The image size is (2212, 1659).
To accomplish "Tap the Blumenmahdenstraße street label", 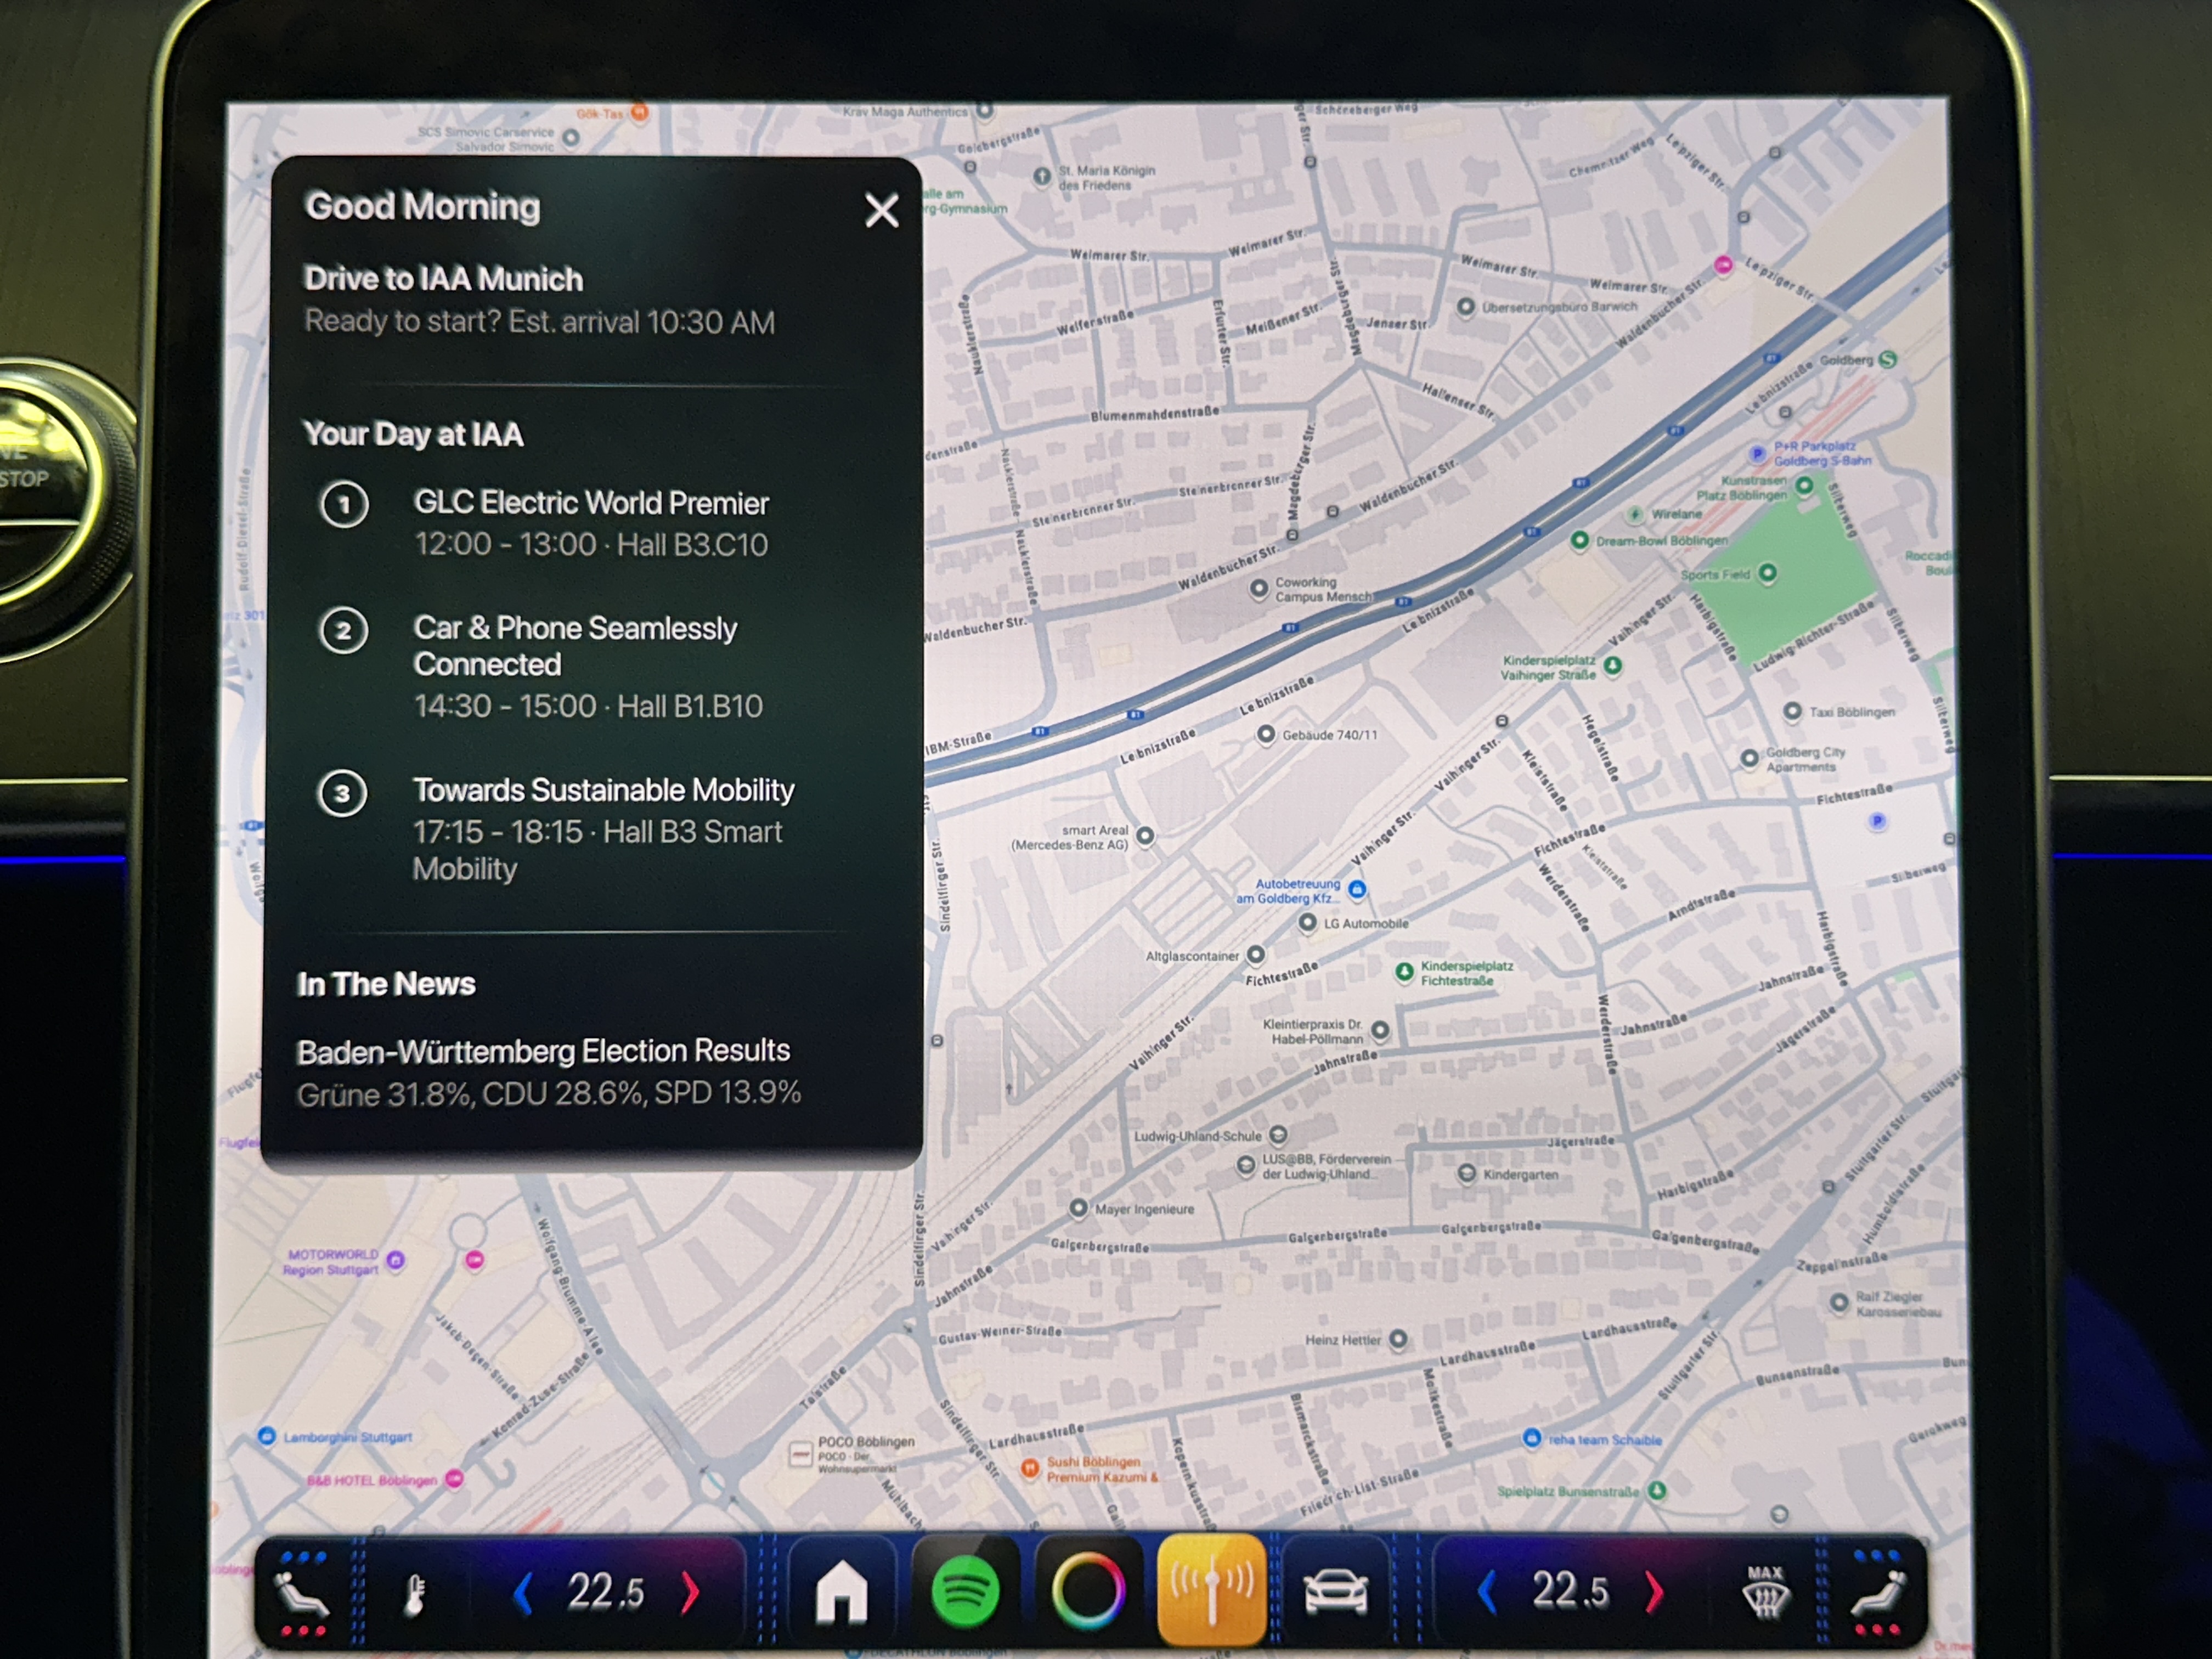I will coord(1154,414).
